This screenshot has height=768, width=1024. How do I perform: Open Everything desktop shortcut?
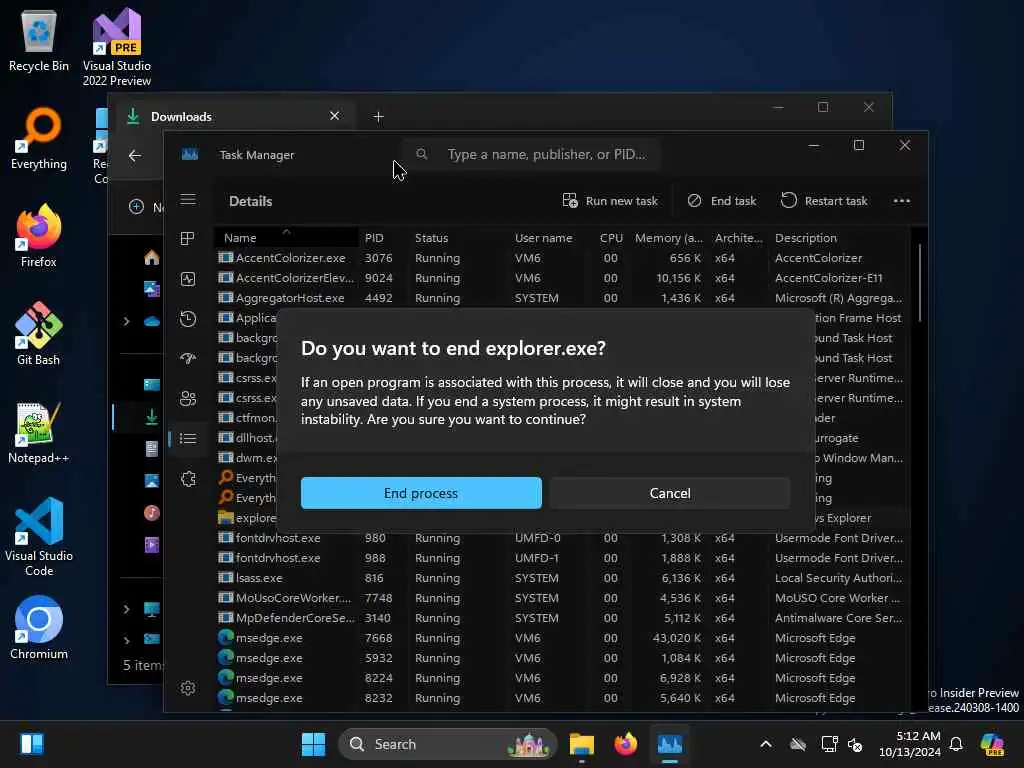pos(39,138)
